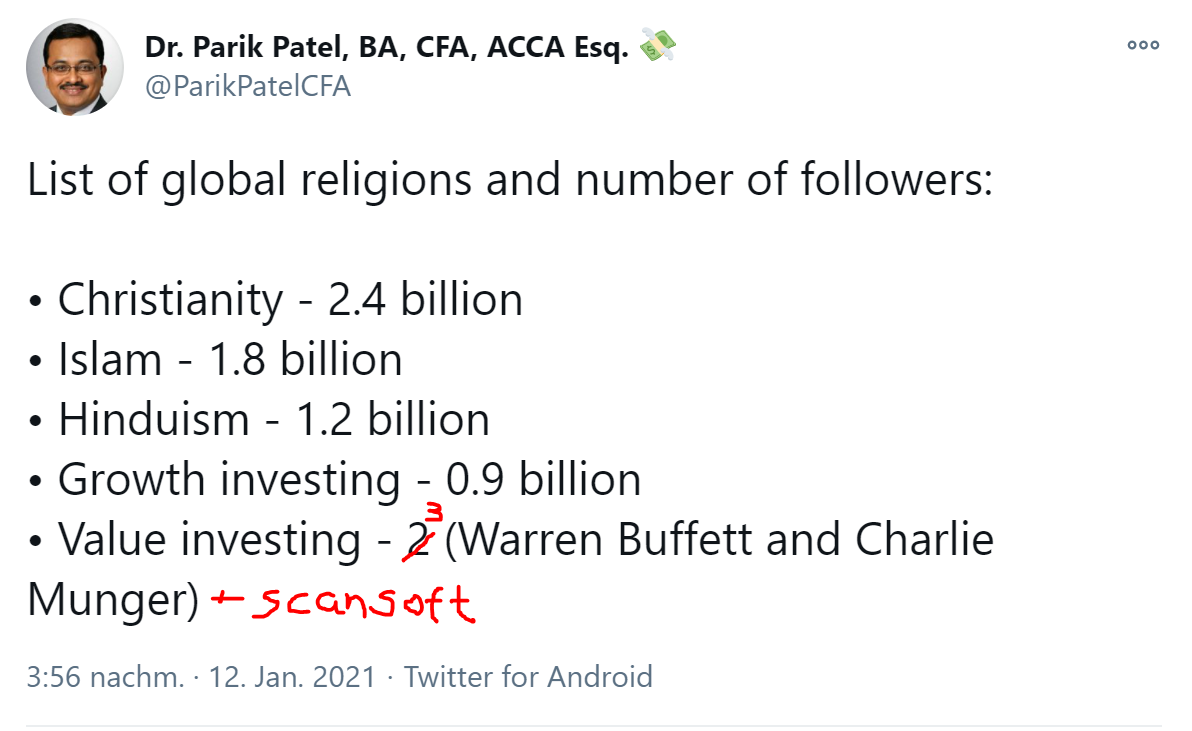Click the crossed-out number 2
Screen dimensions: 1192x731
(416, 541)
